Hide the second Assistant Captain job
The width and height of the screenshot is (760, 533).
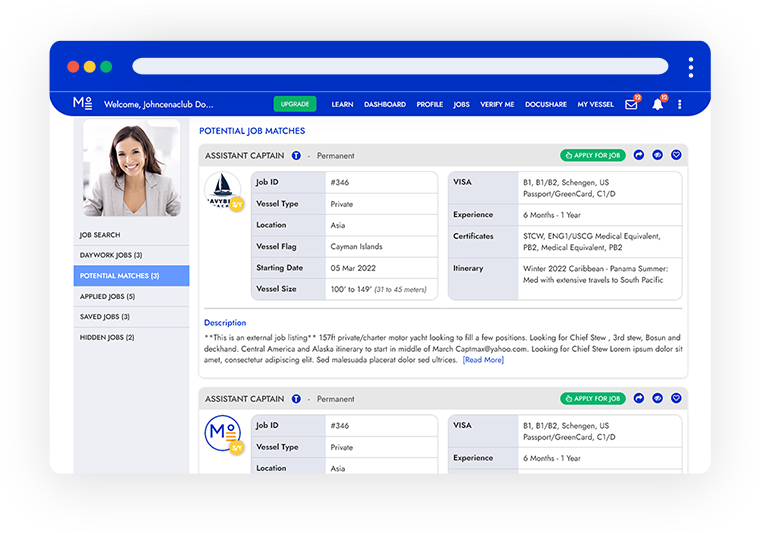point(657,398)
